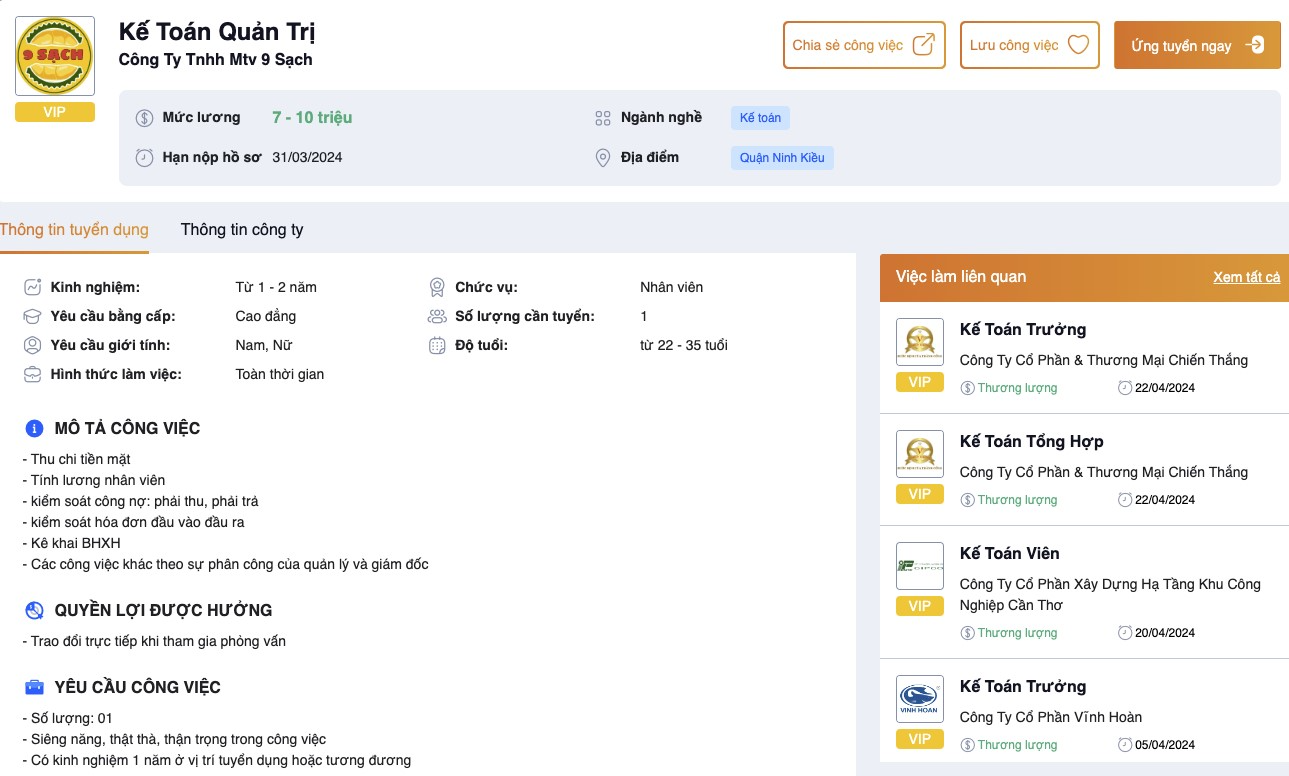Open Xem tất cả related jobs link
1289x776 pixels.
tap(1246, 277)
